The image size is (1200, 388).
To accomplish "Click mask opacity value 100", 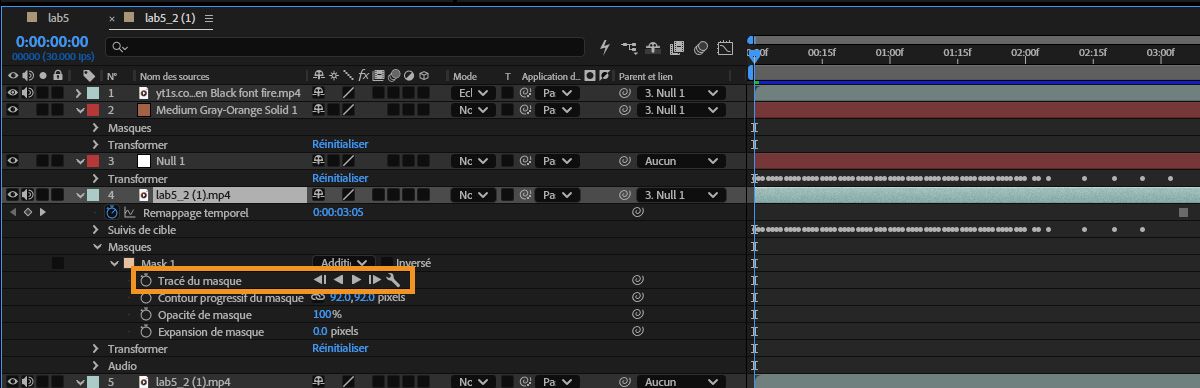I will pos(322,315).
